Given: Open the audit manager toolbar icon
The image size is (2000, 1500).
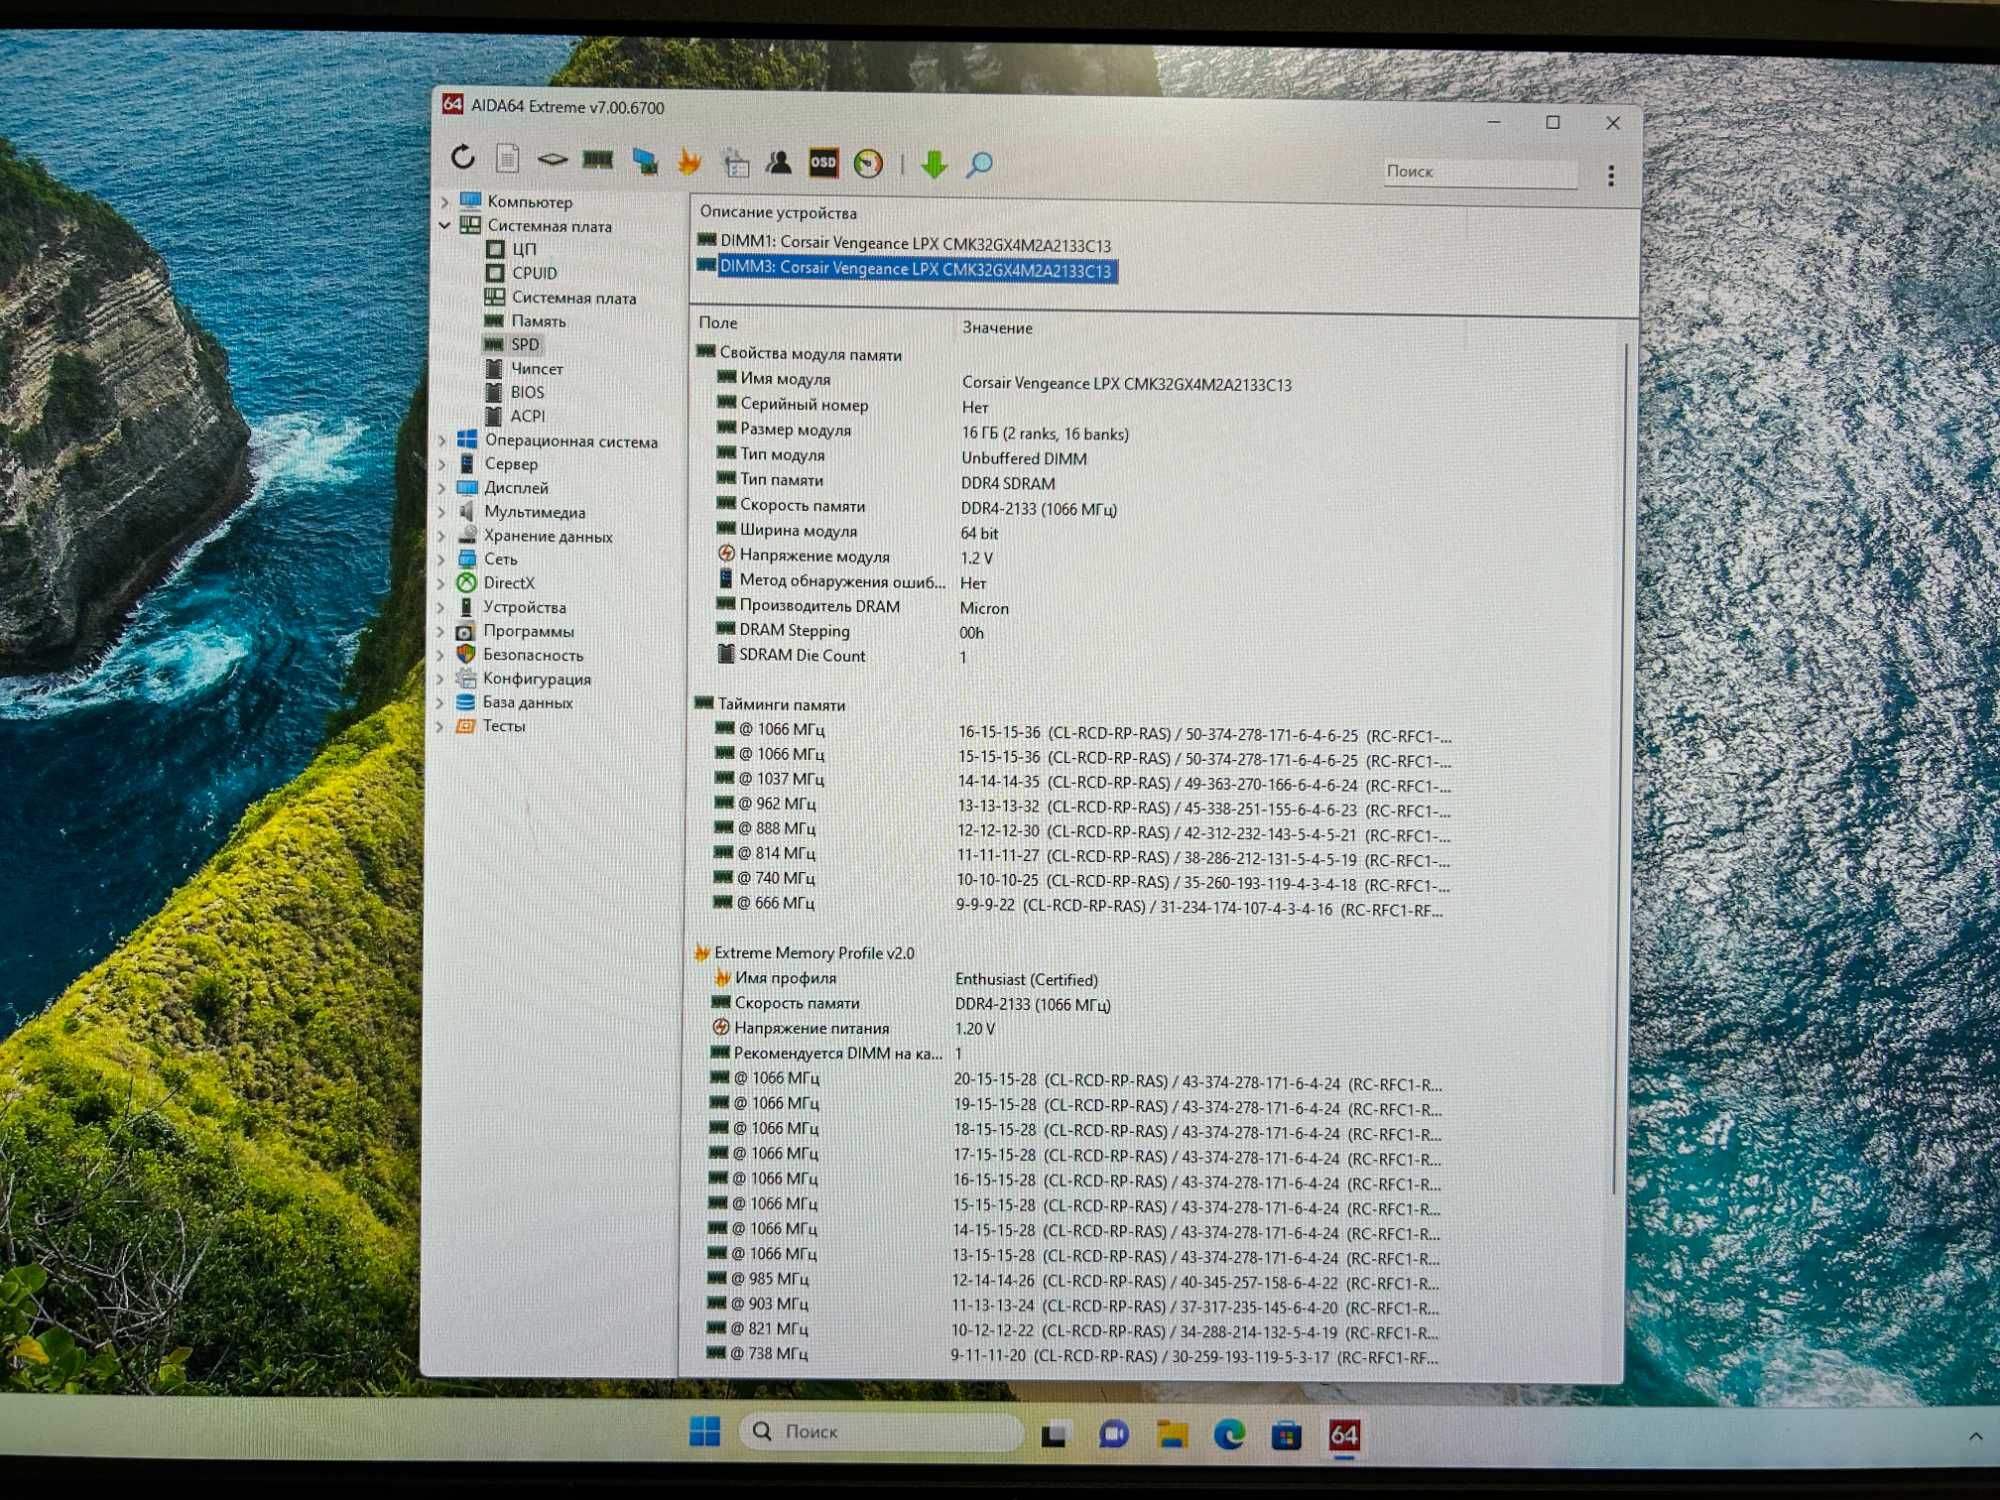Looking at the screenshot, I should click(736, 162).
